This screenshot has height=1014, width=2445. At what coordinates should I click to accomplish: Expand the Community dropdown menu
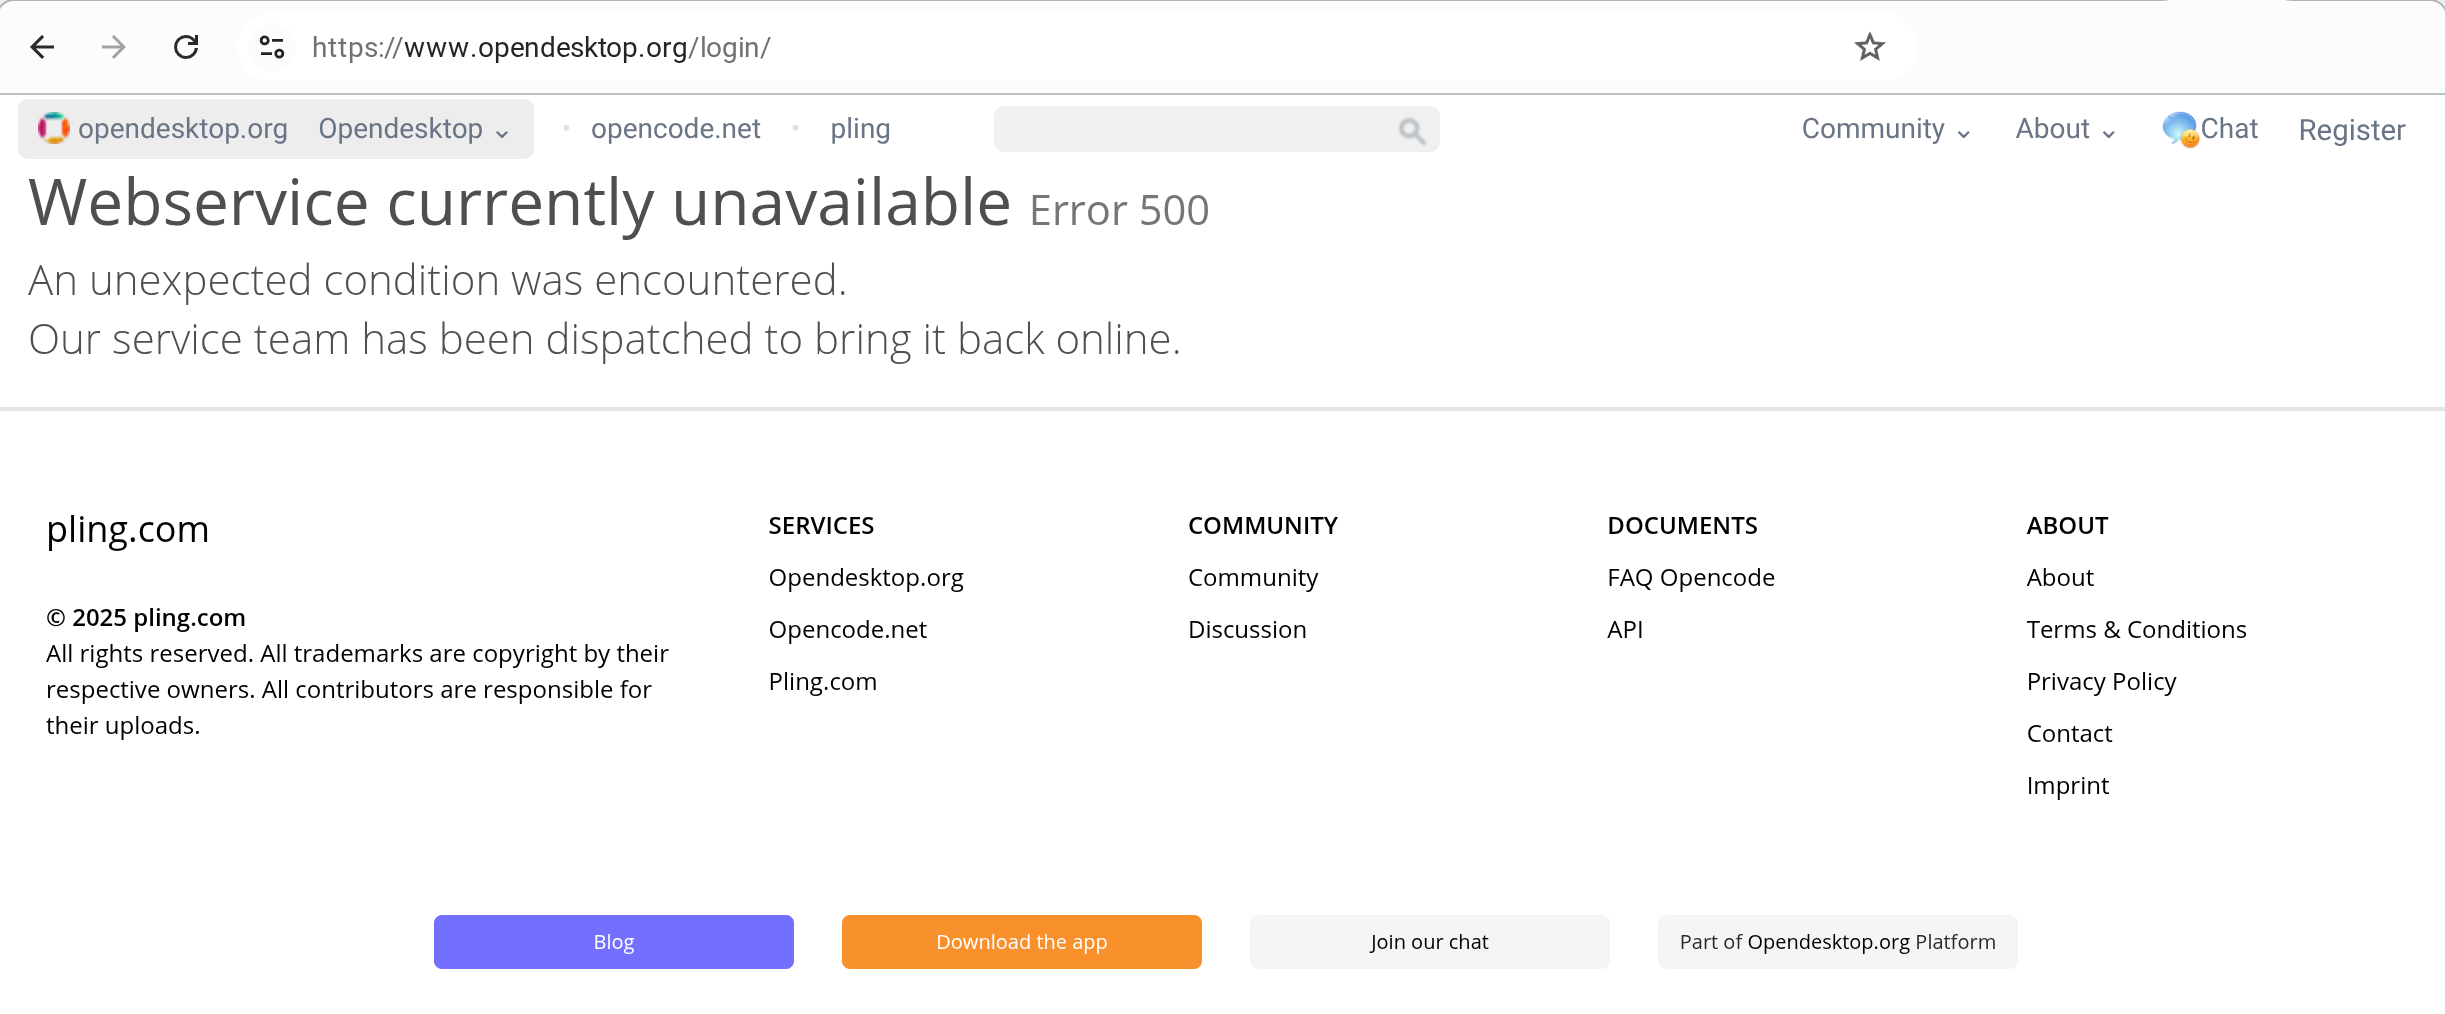pos(1885,129)
